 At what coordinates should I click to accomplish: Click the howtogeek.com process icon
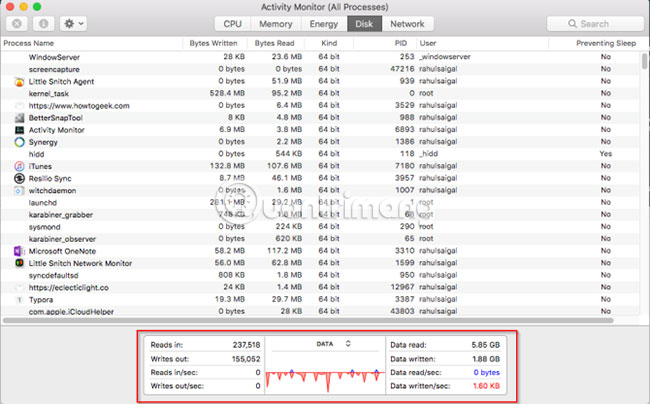click(19, 106)
